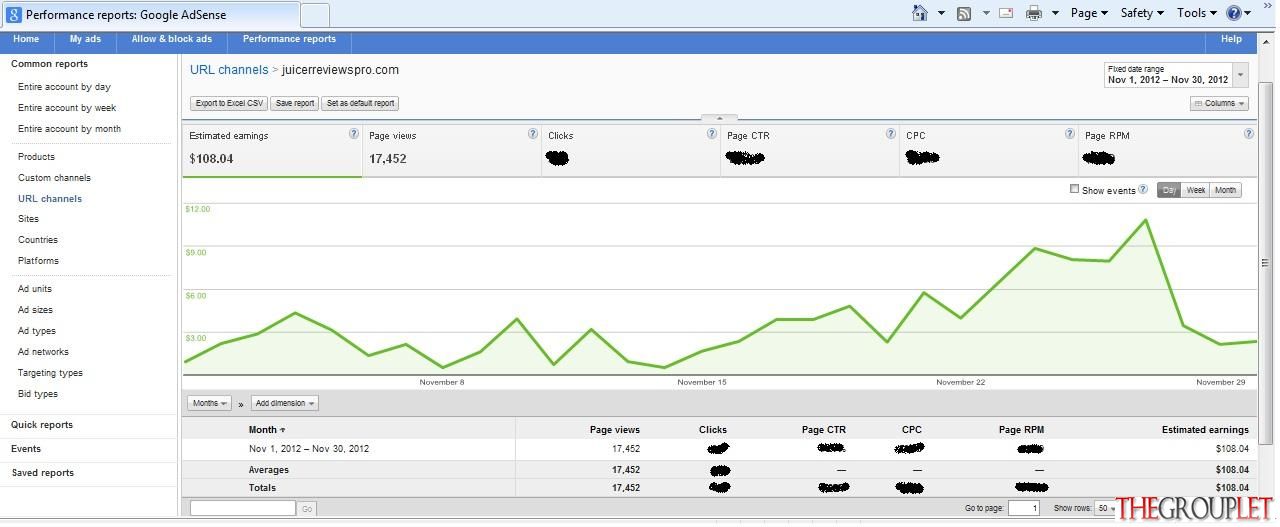1280x527 pixels.
Task: Select the Estimated earnings metric tile
Action: [x=272, y=150]
